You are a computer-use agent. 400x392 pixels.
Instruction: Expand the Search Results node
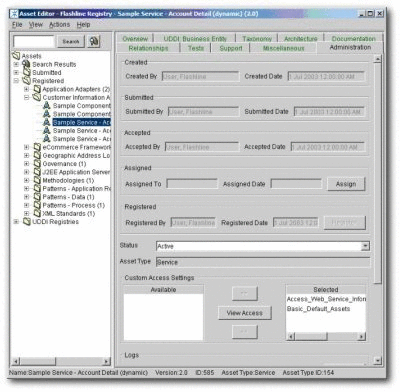pyautogui.click(x=16, y=64)
